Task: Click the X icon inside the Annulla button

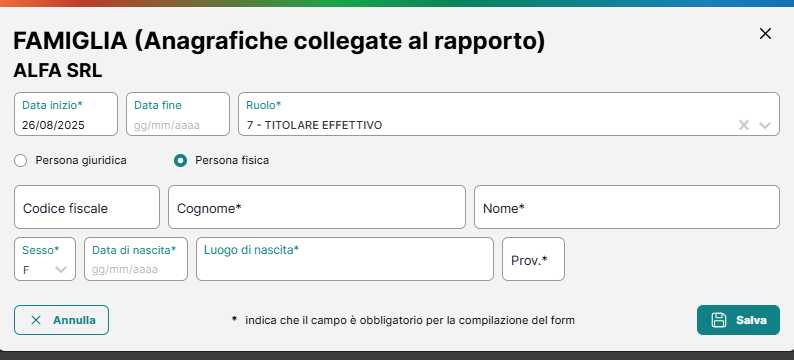Action: click(x=36, y=320)
